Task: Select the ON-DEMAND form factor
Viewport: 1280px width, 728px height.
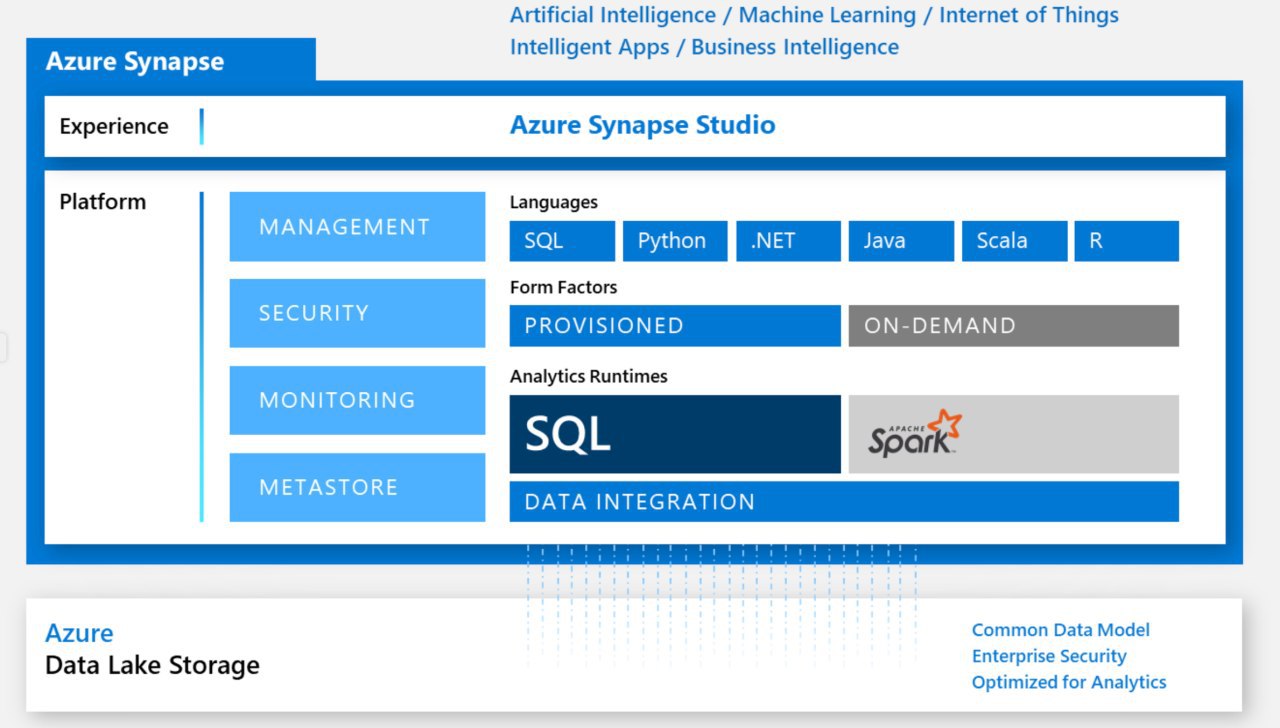Action: 1014,326
